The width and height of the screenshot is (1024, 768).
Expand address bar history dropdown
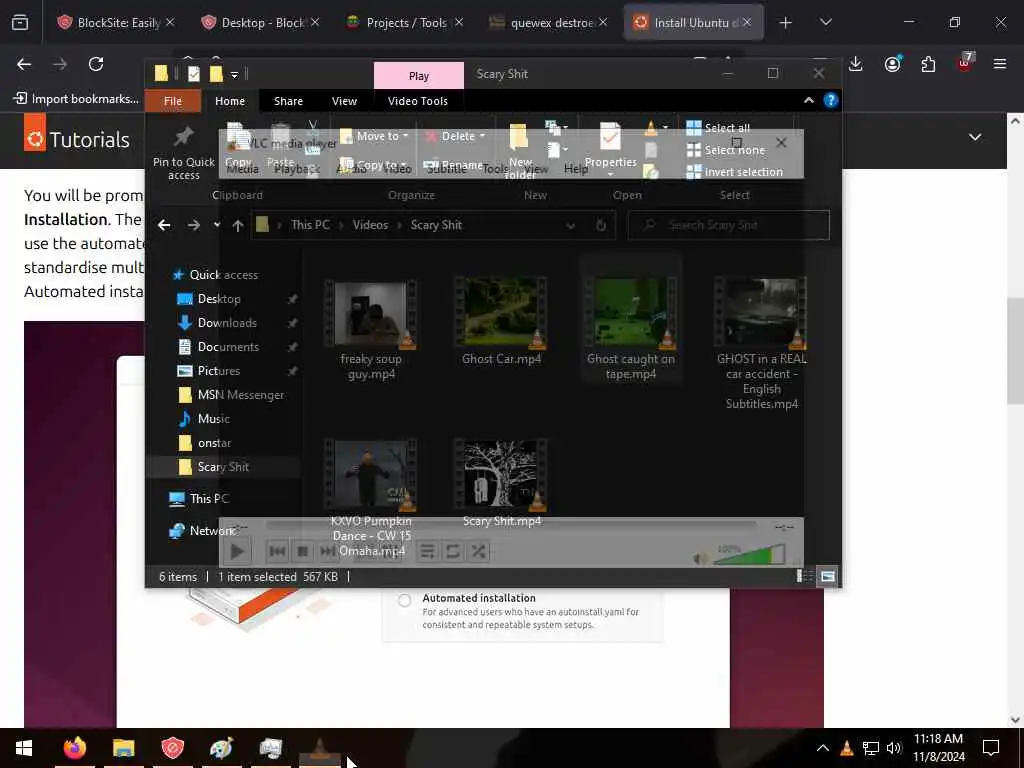click(571, 225)
